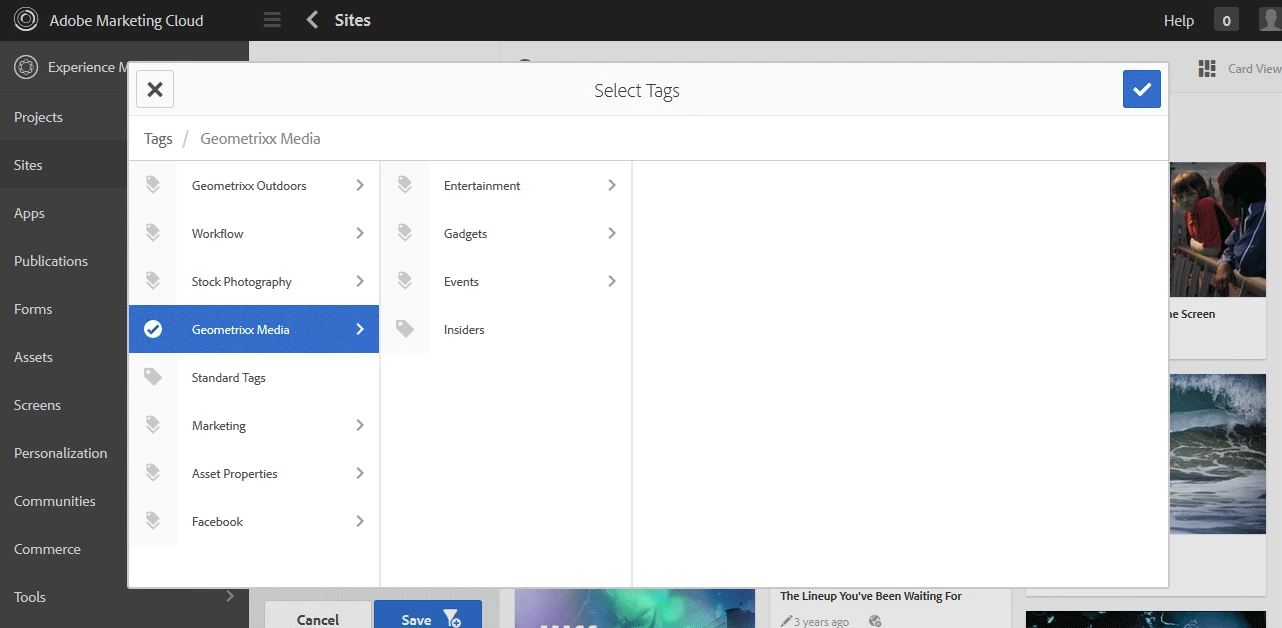Open Publications in the side navigation
Viewport: 1282px width, 628px height.
(x=51, y=261)
